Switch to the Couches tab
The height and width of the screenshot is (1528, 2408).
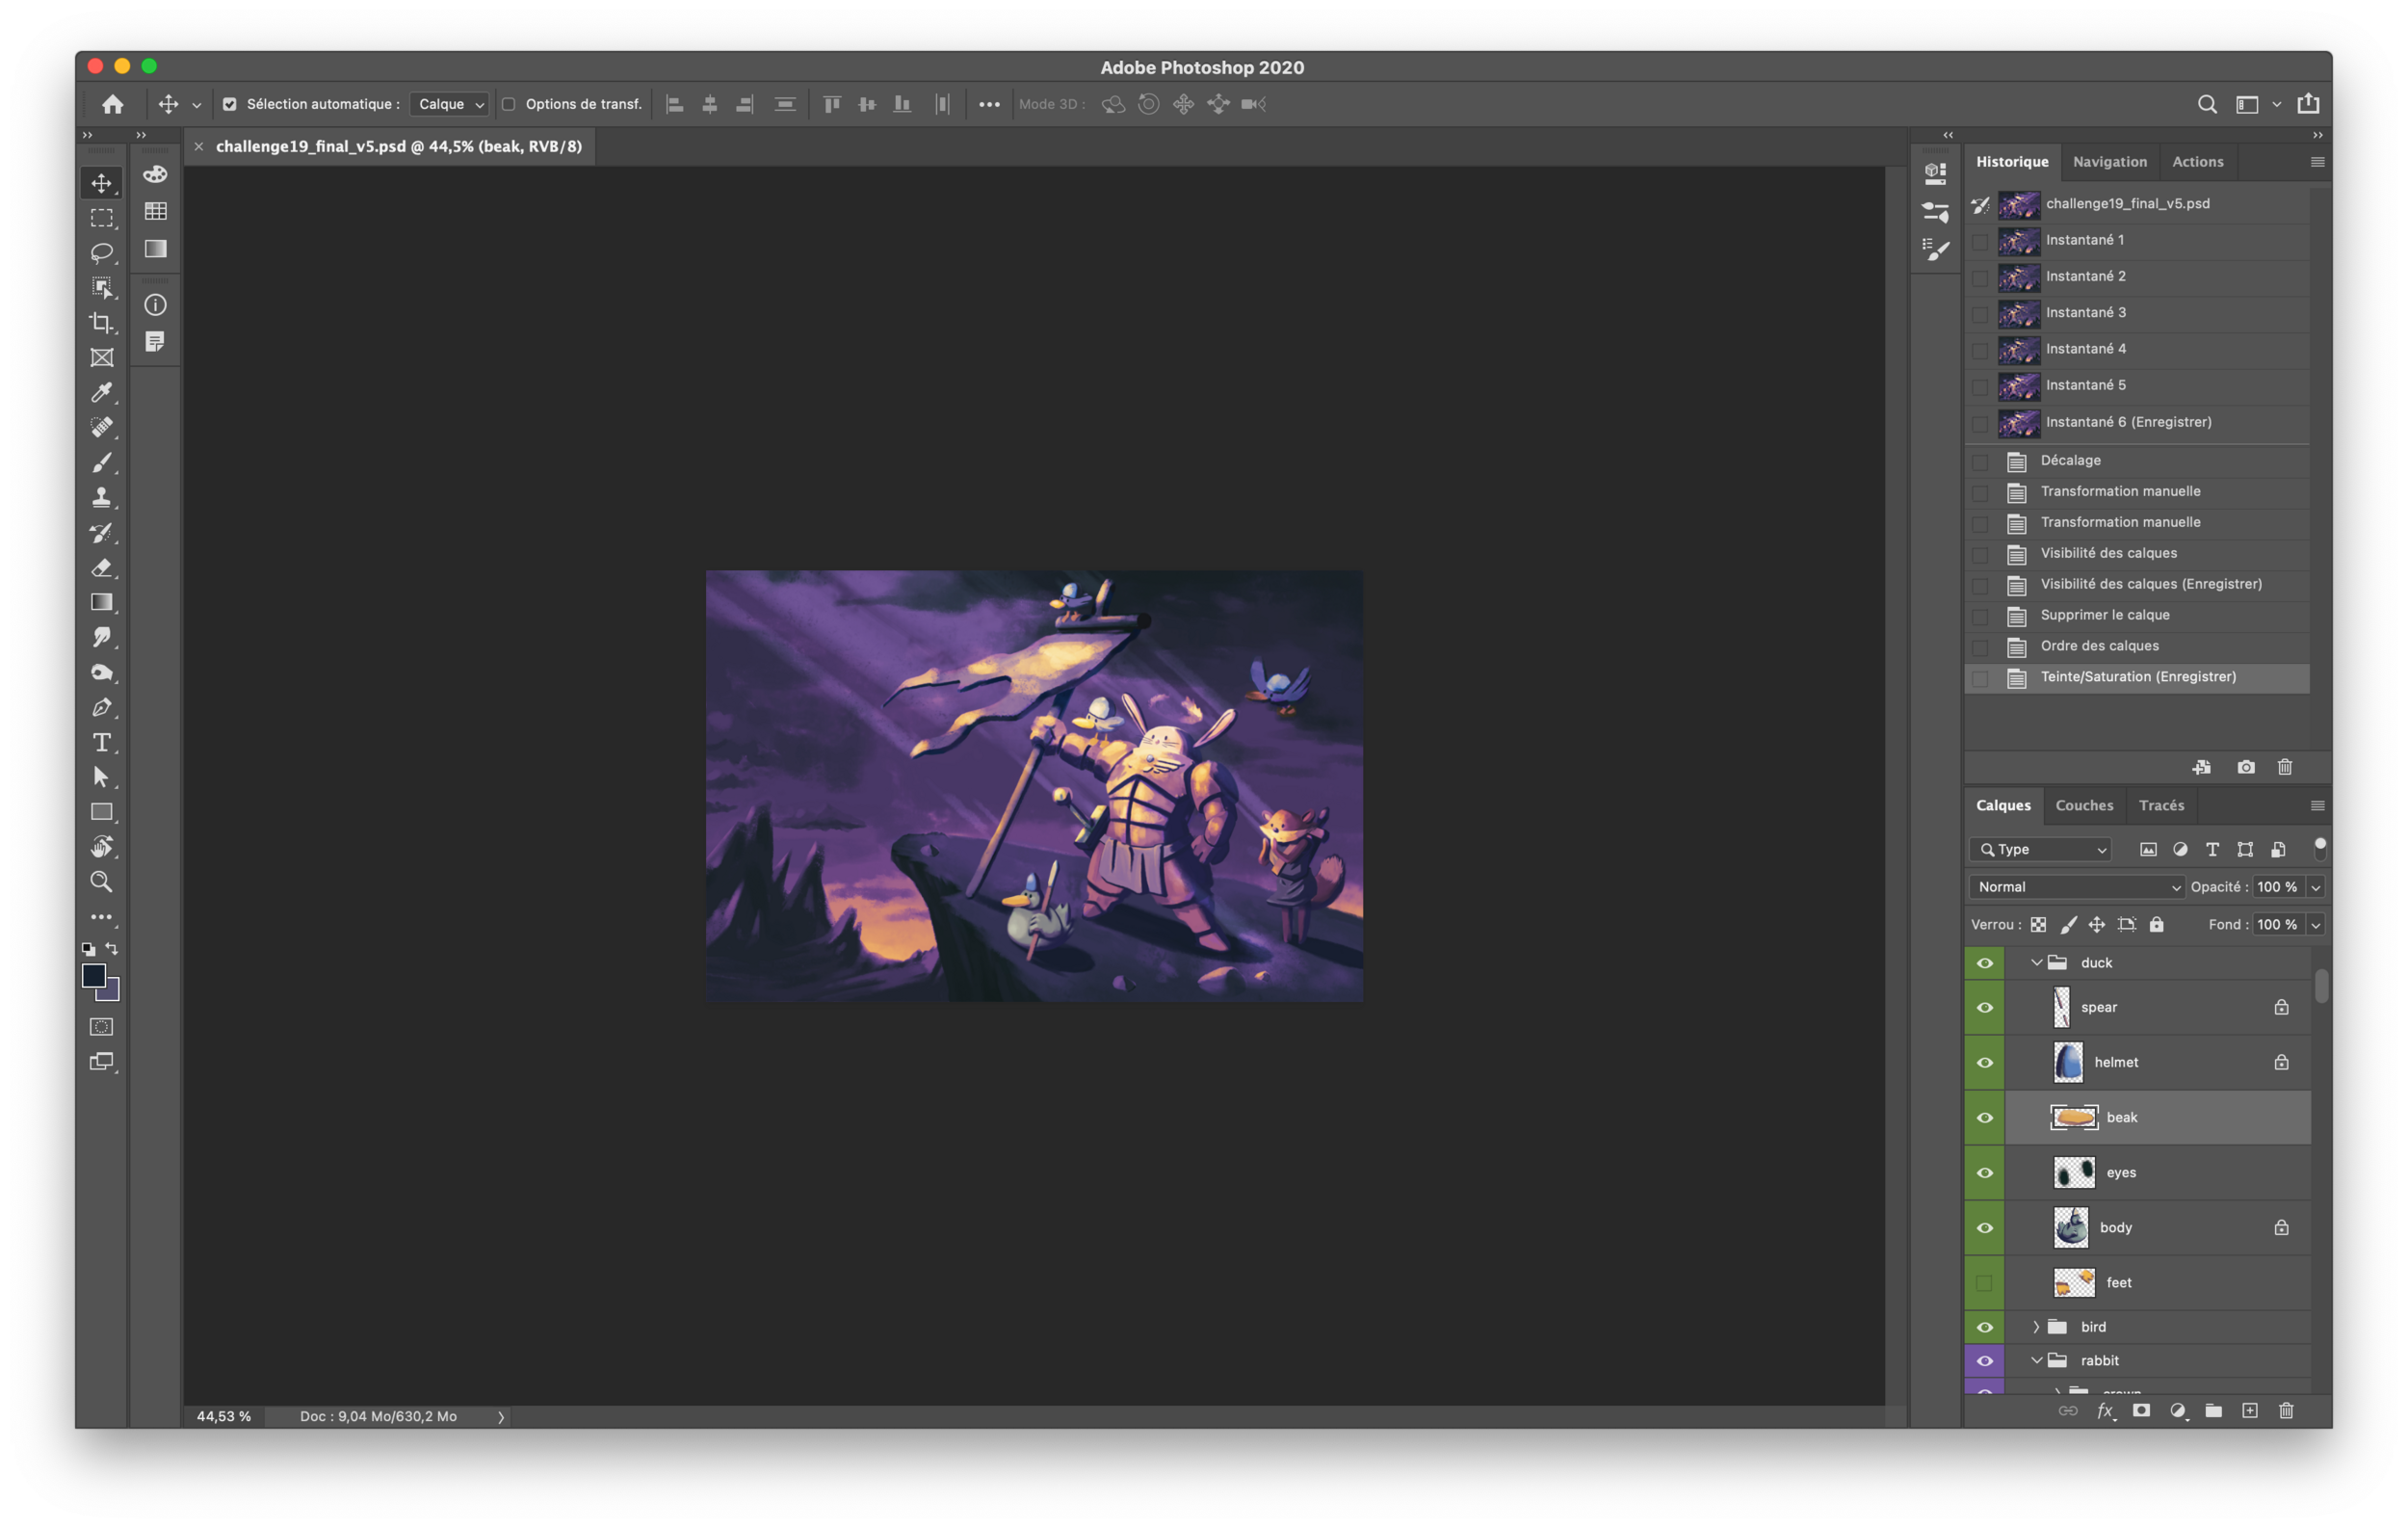[x=2084, y=805]
